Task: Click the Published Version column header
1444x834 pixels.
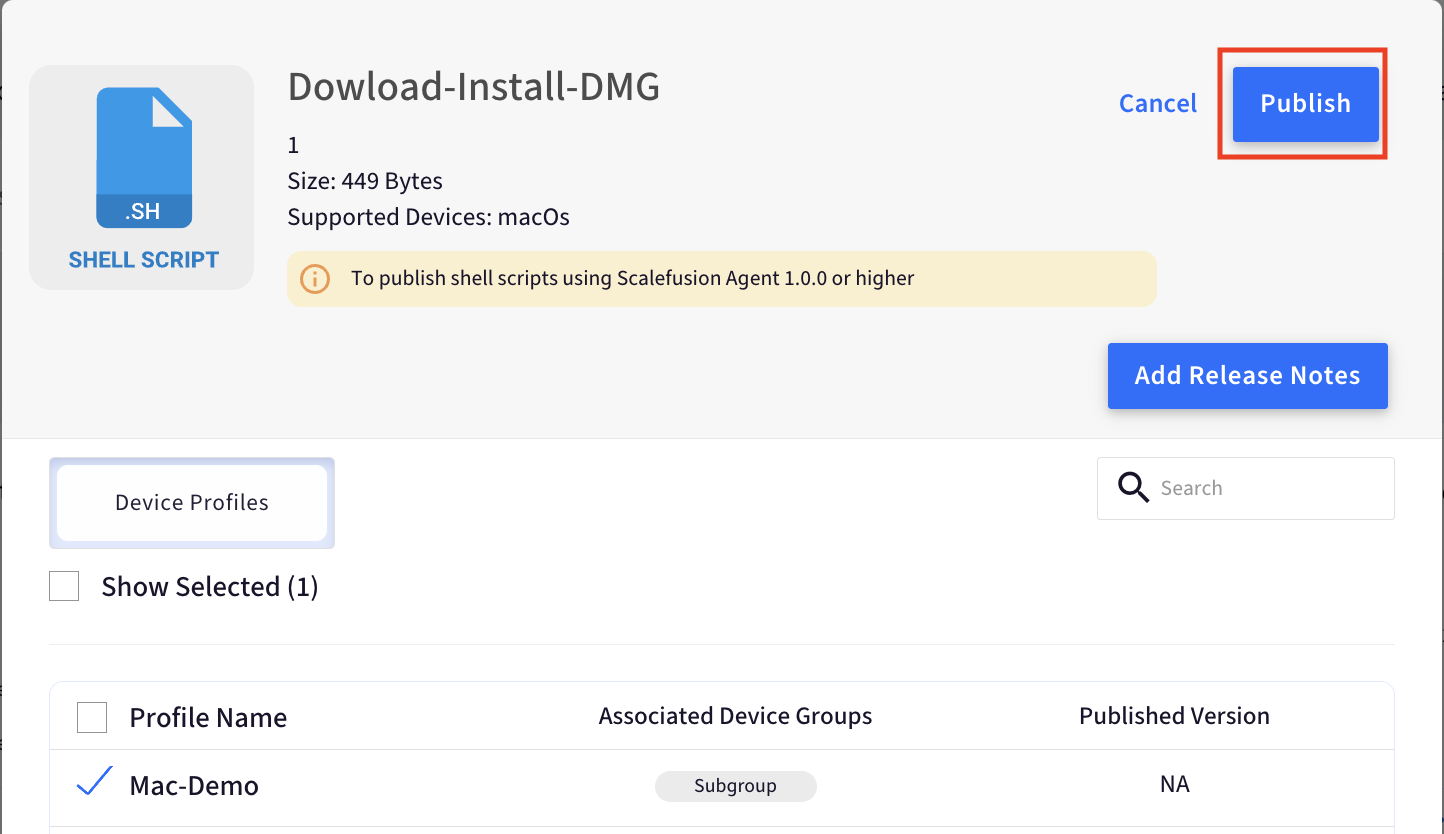Action: coord(1174,716)
